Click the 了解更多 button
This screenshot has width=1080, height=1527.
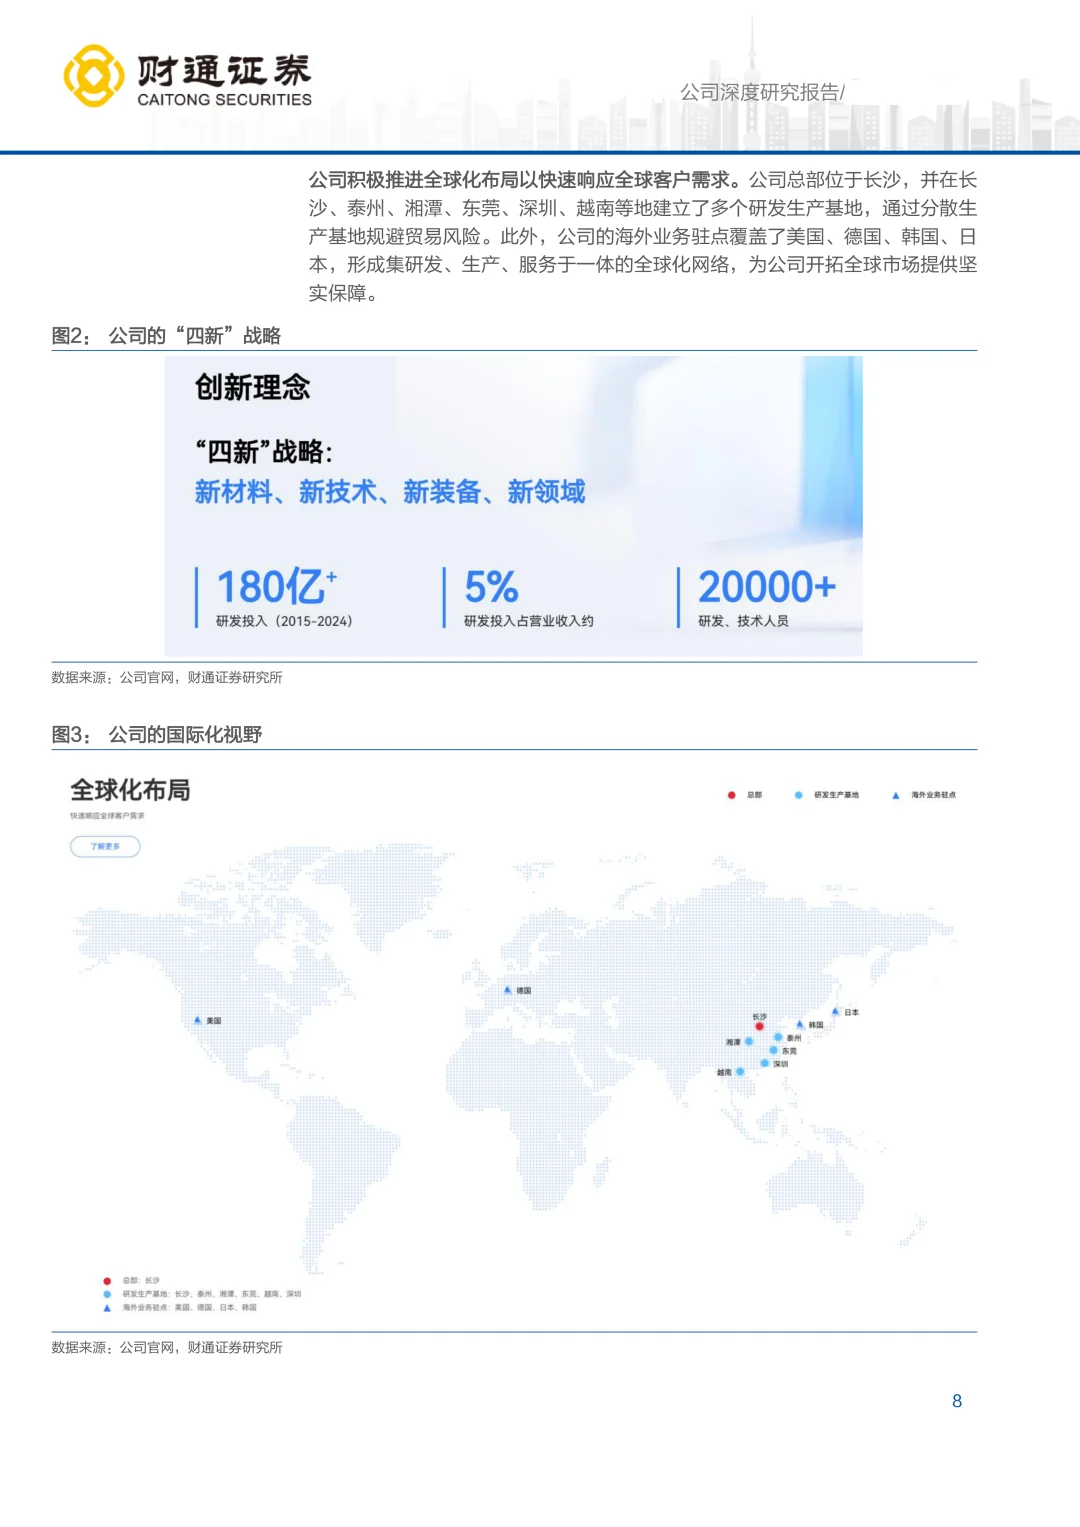(106, 846)
